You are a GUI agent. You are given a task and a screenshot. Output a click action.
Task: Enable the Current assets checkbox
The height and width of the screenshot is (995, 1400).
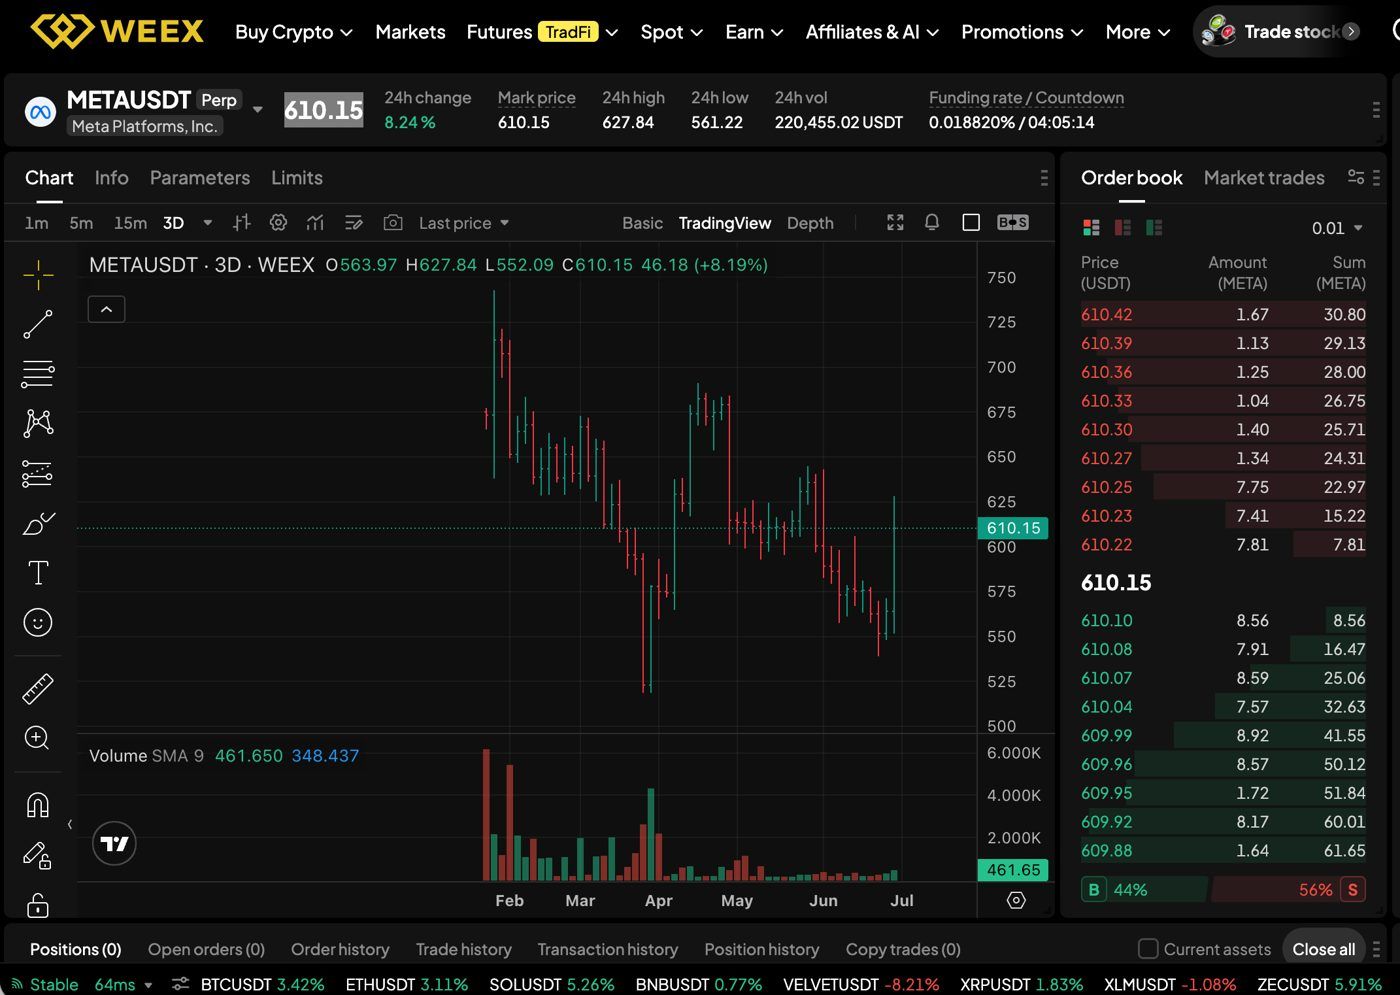tap(1148, 948)
